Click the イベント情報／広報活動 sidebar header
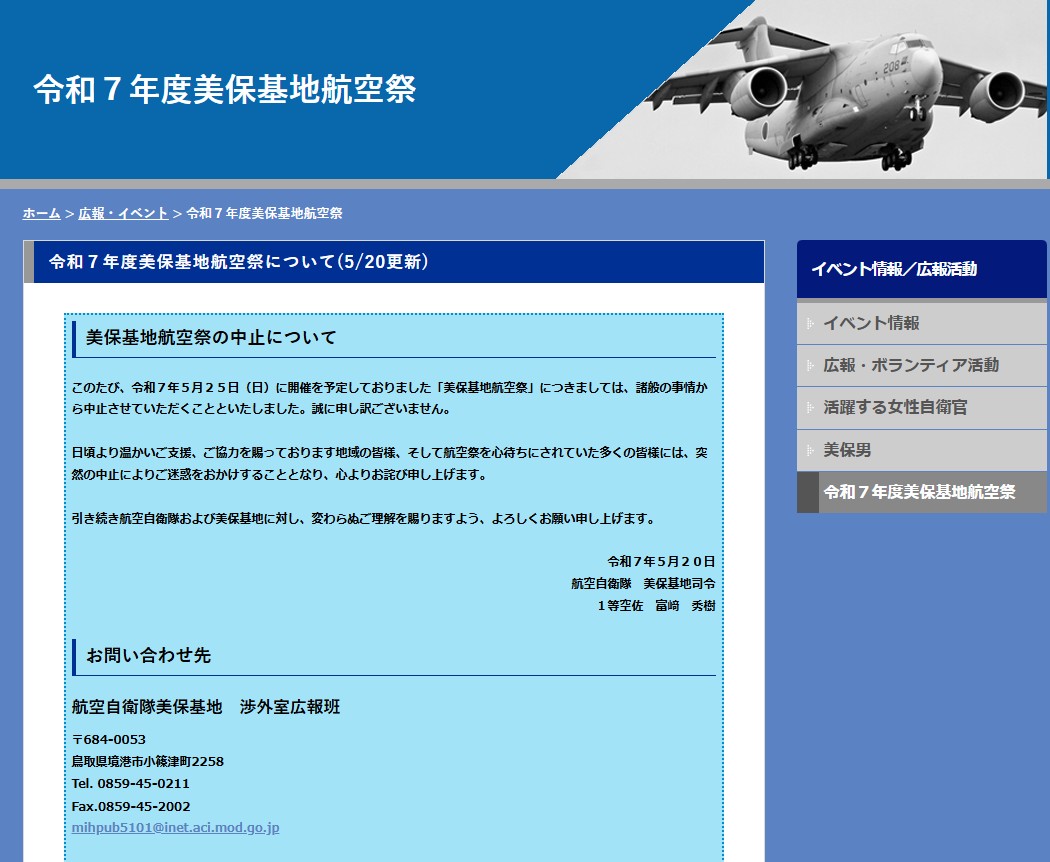 pyautogui.click(x=921, y=269)
